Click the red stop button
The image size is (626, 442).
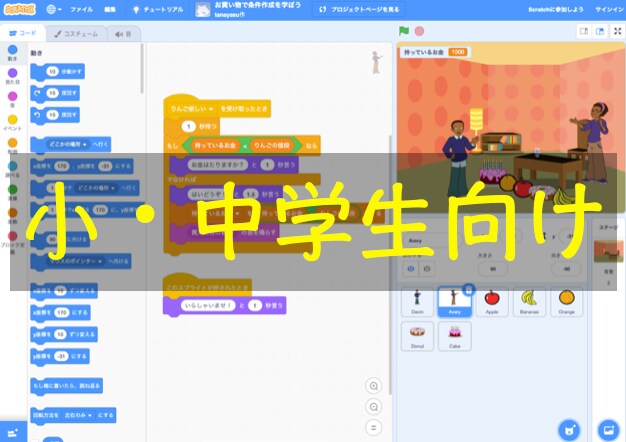tap(419, 31)
